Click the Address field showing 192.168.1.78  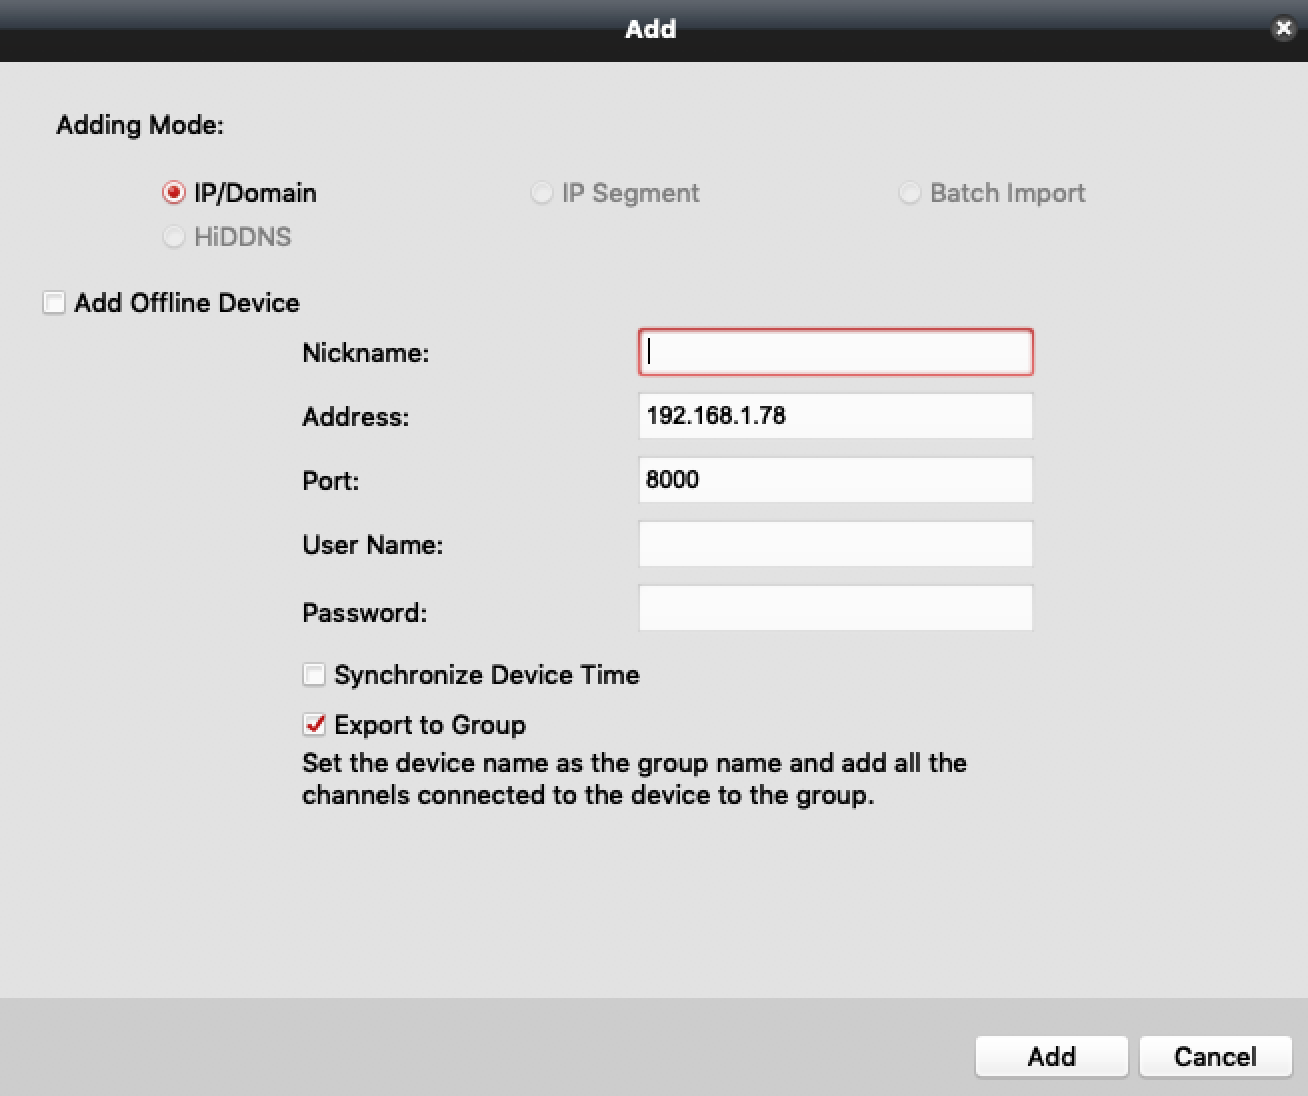coord(835,416)
